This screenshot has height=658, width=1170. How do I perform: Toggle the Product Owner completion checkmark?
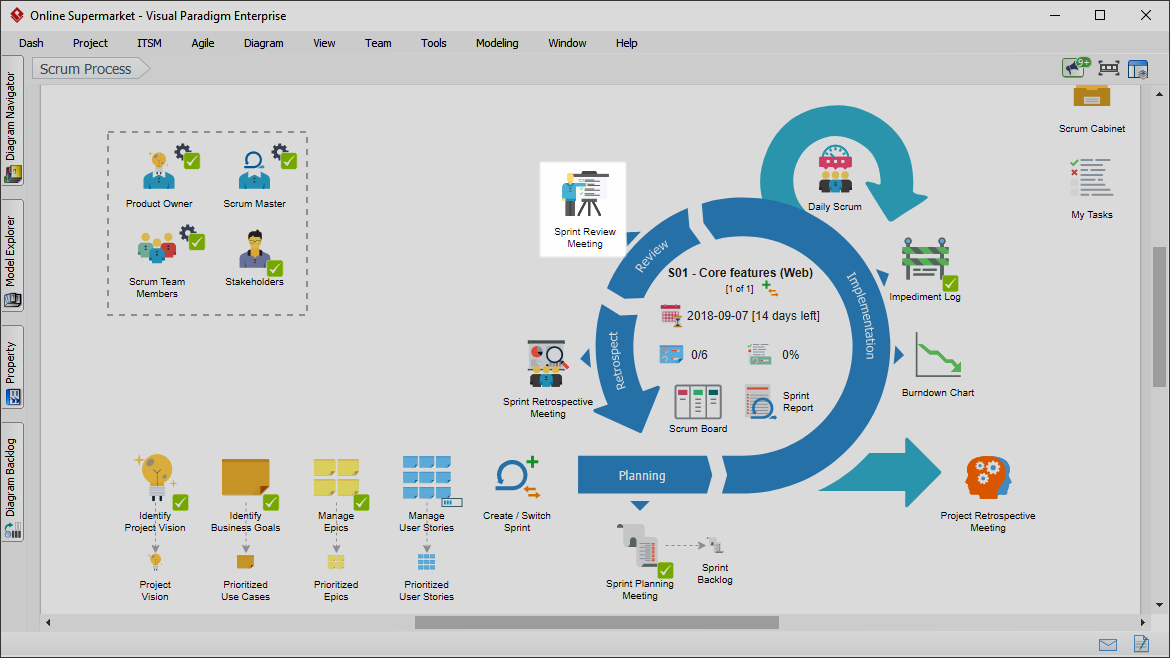pyautogui.click(x=192, y=161)
